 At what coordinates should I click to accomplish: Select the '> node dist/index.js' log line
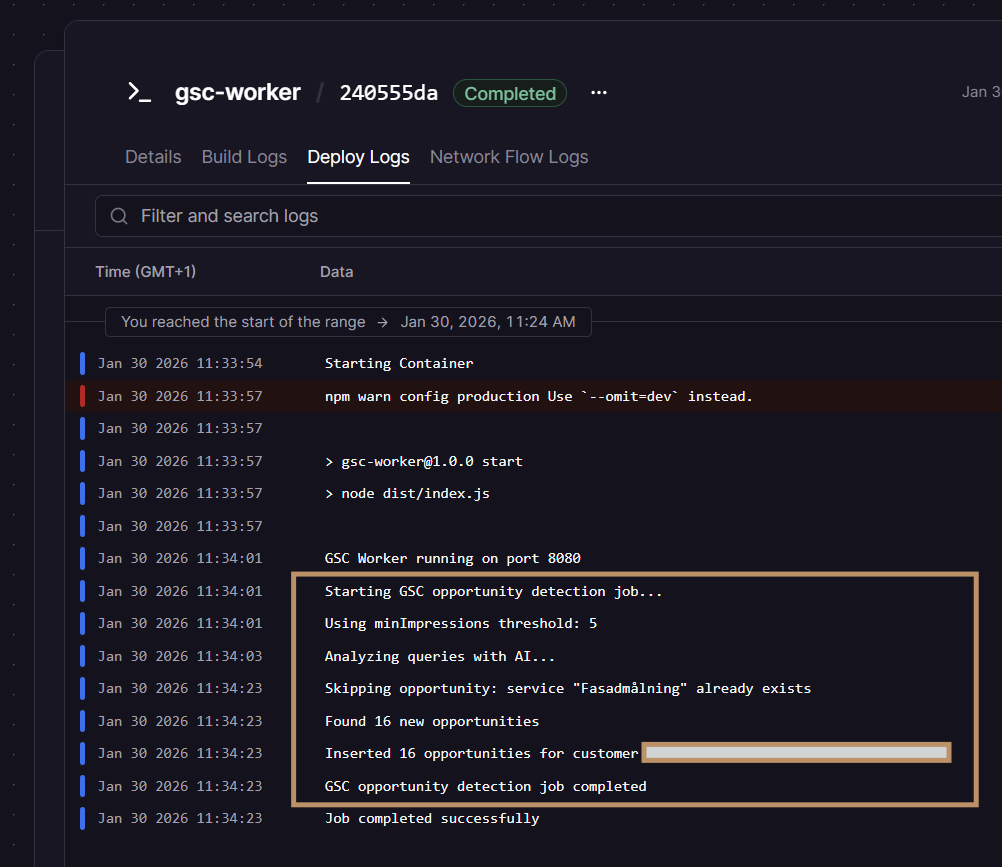407,494
